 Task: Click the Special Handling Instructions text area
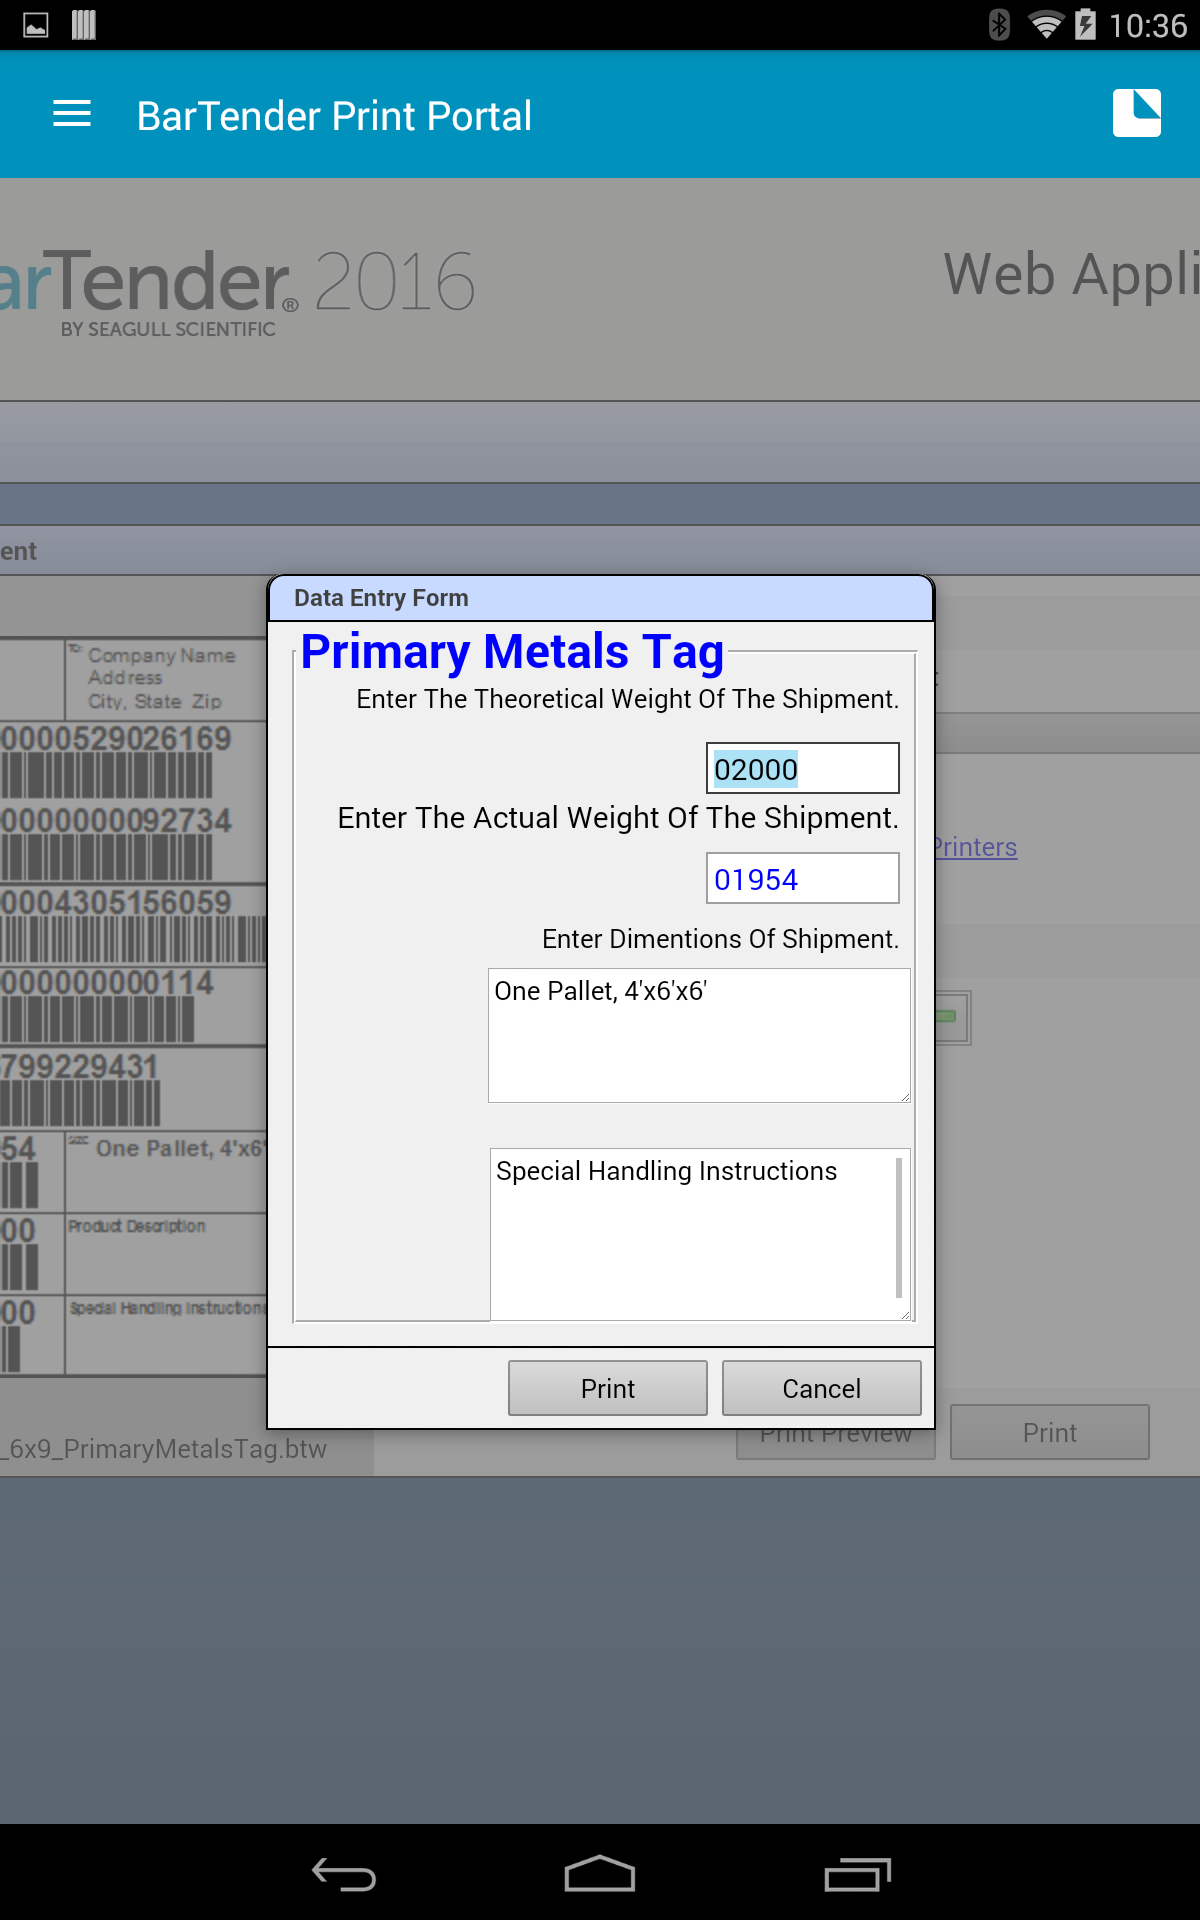[x=700, y=1234]
